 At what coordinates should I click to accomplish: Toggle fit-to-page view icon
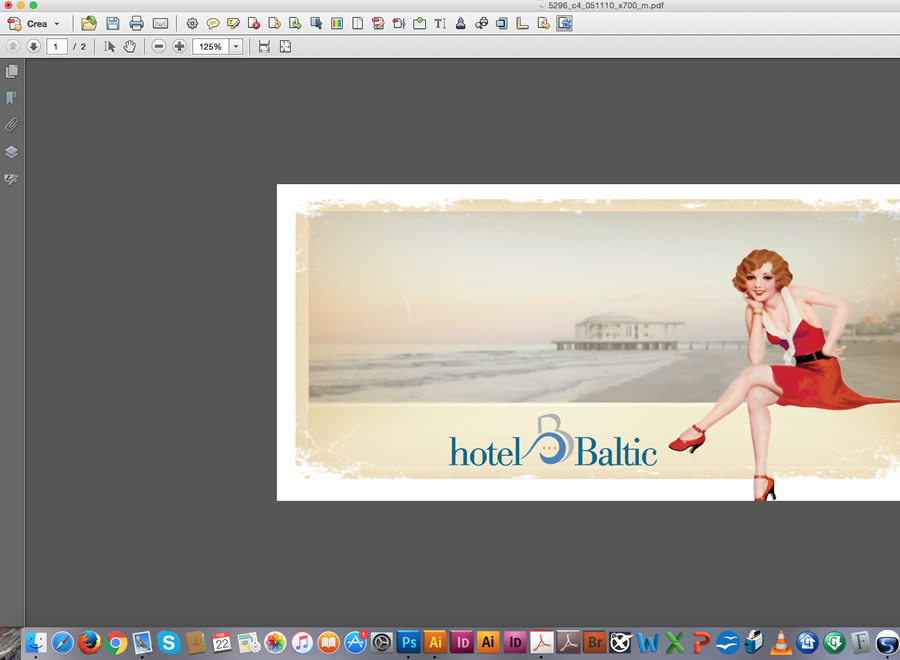285,47
